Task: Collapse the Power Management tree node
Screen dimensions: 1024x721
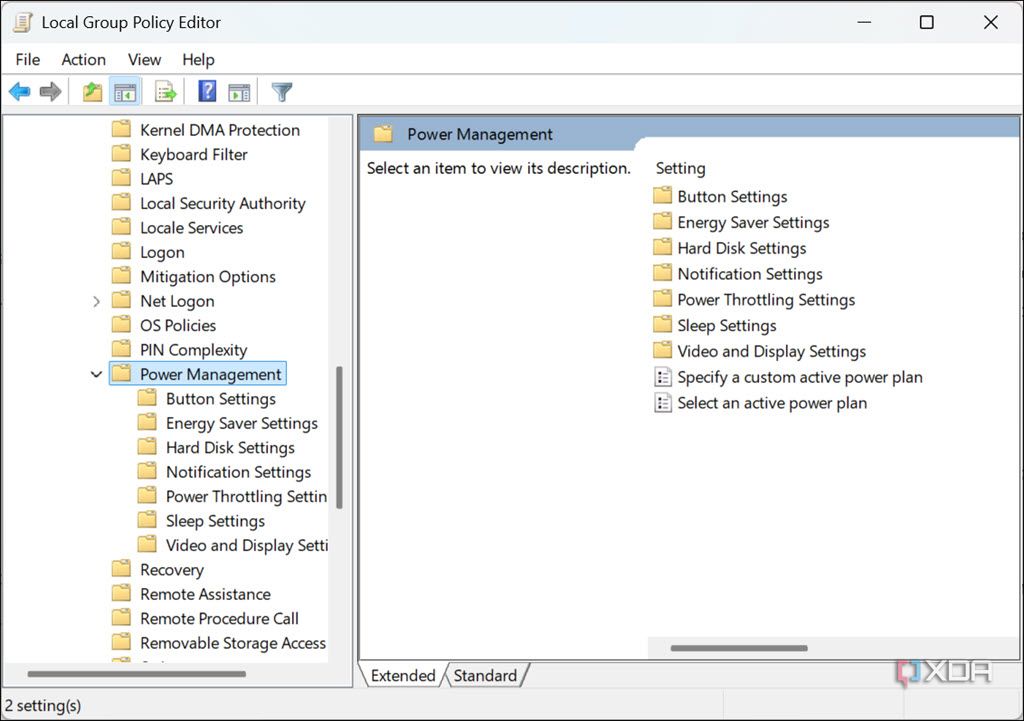Action: [96, 374]
